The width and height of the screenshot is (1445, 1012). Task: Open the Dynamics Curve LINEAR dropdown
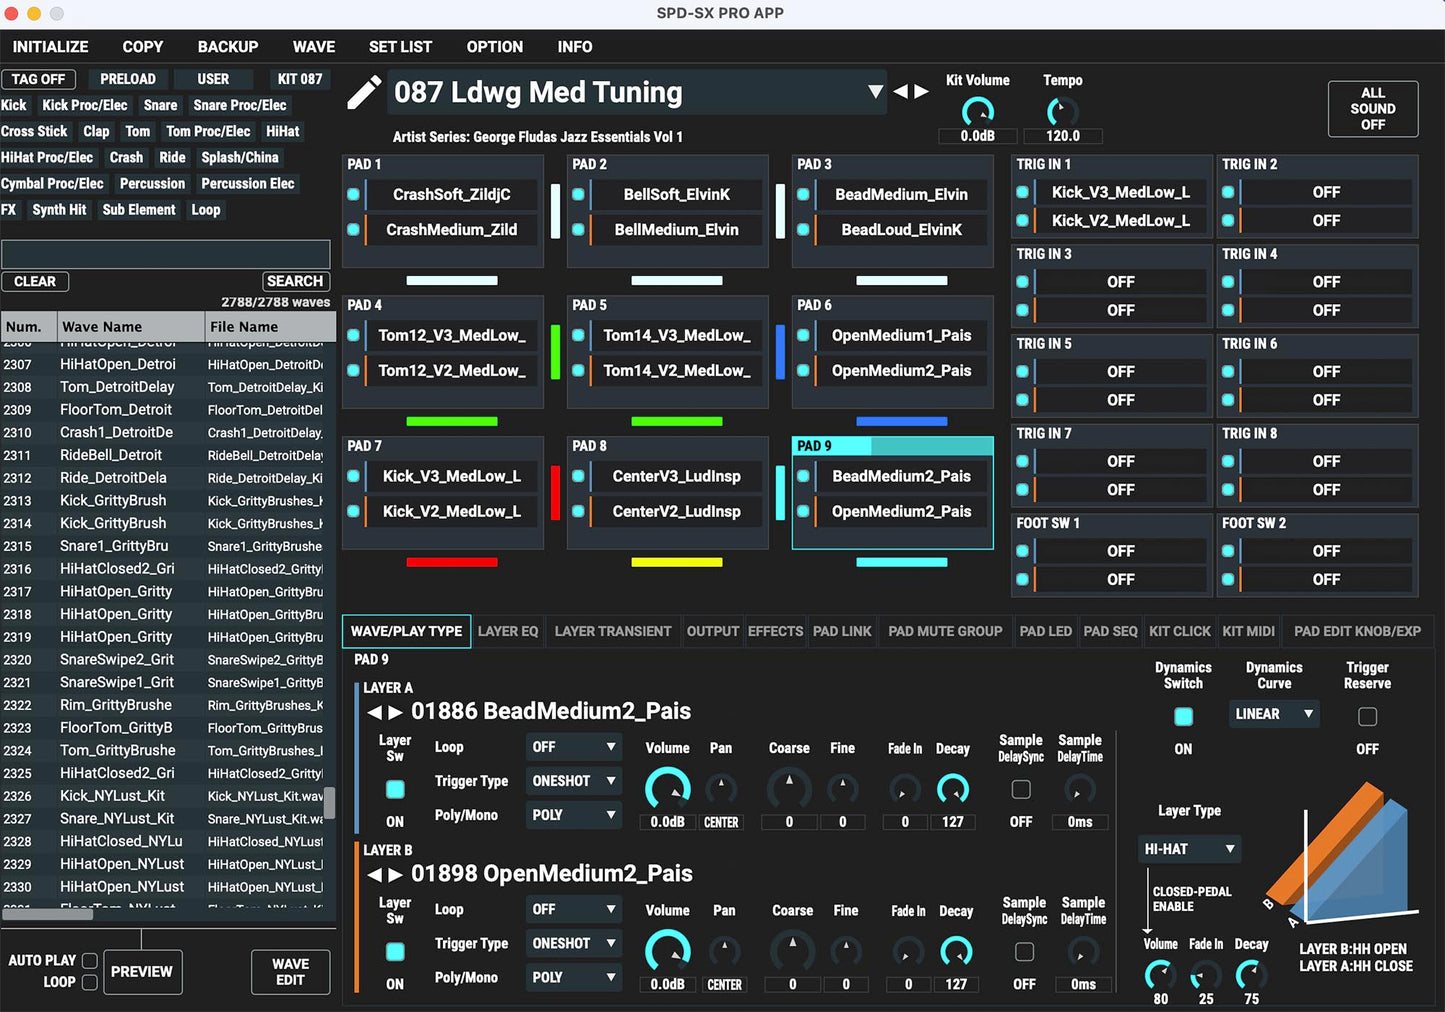tap(1272, 714)
